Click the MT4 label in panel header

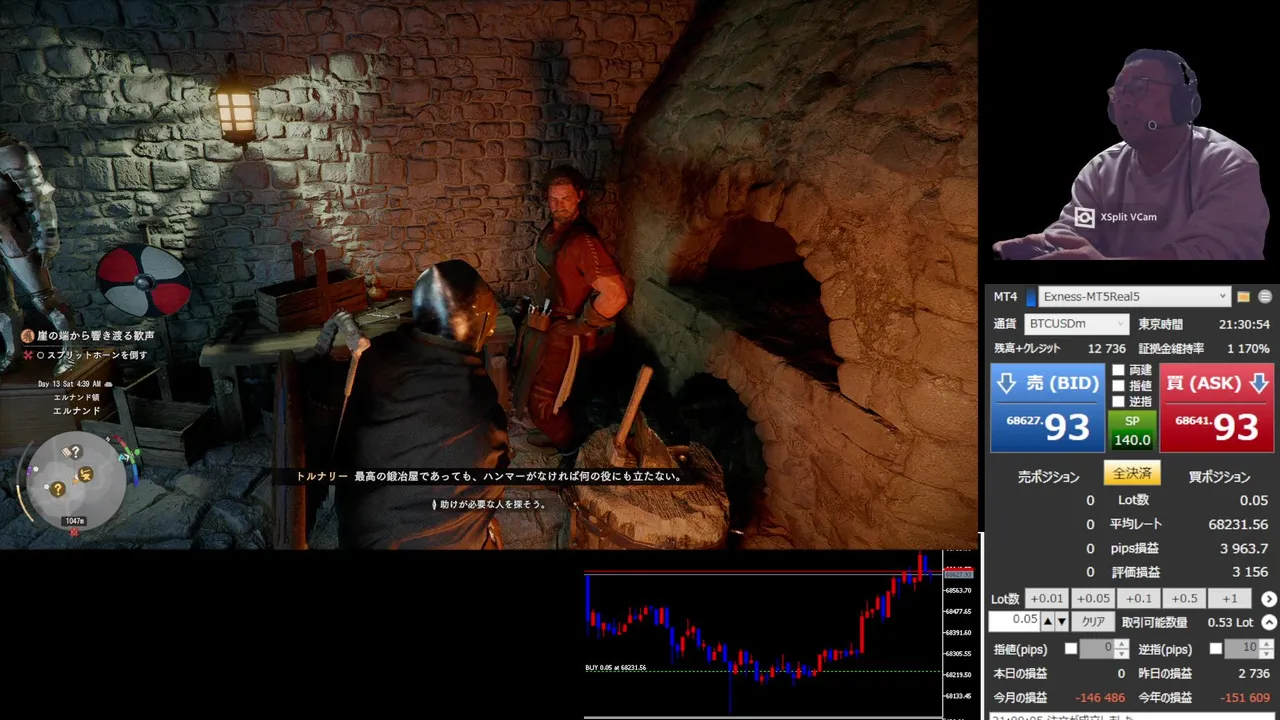[x=1005, y=297]
